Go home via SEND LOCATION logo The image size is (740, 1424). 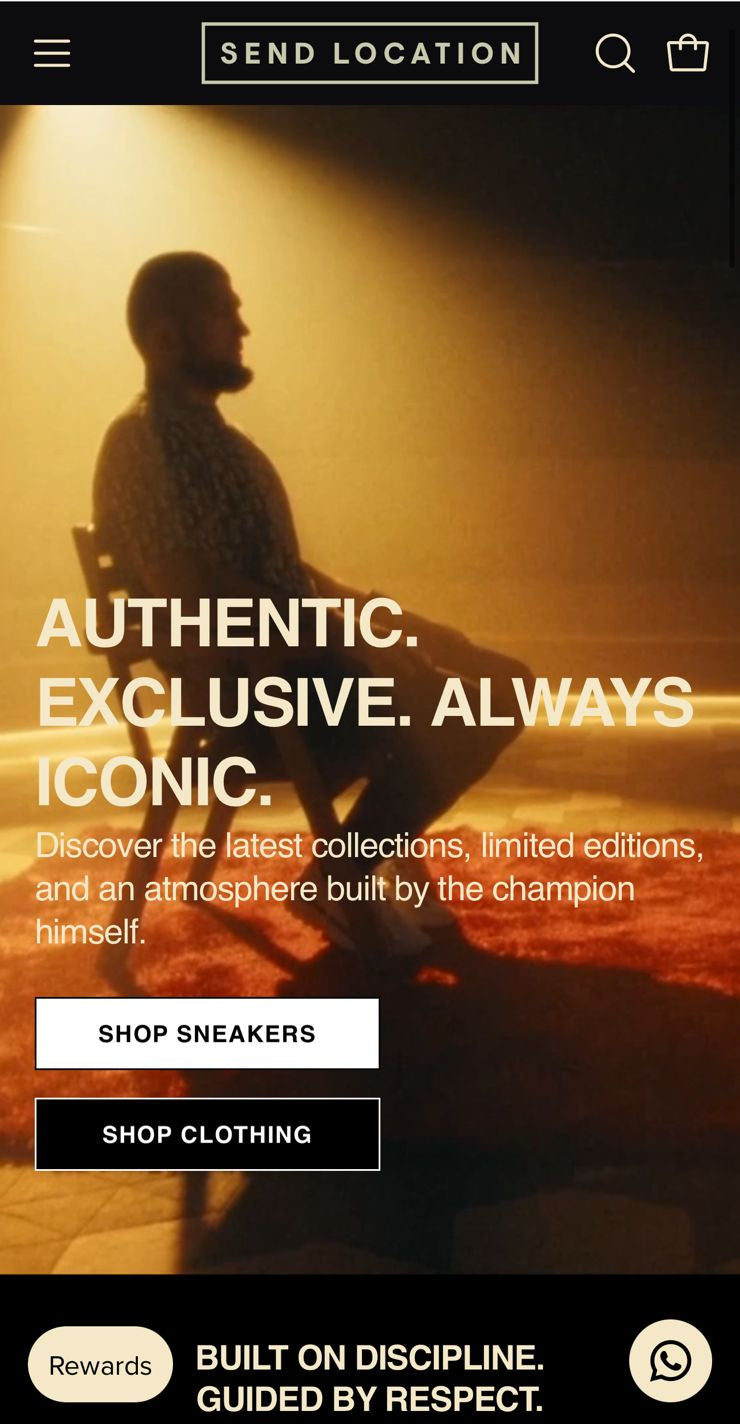[370, 53]
